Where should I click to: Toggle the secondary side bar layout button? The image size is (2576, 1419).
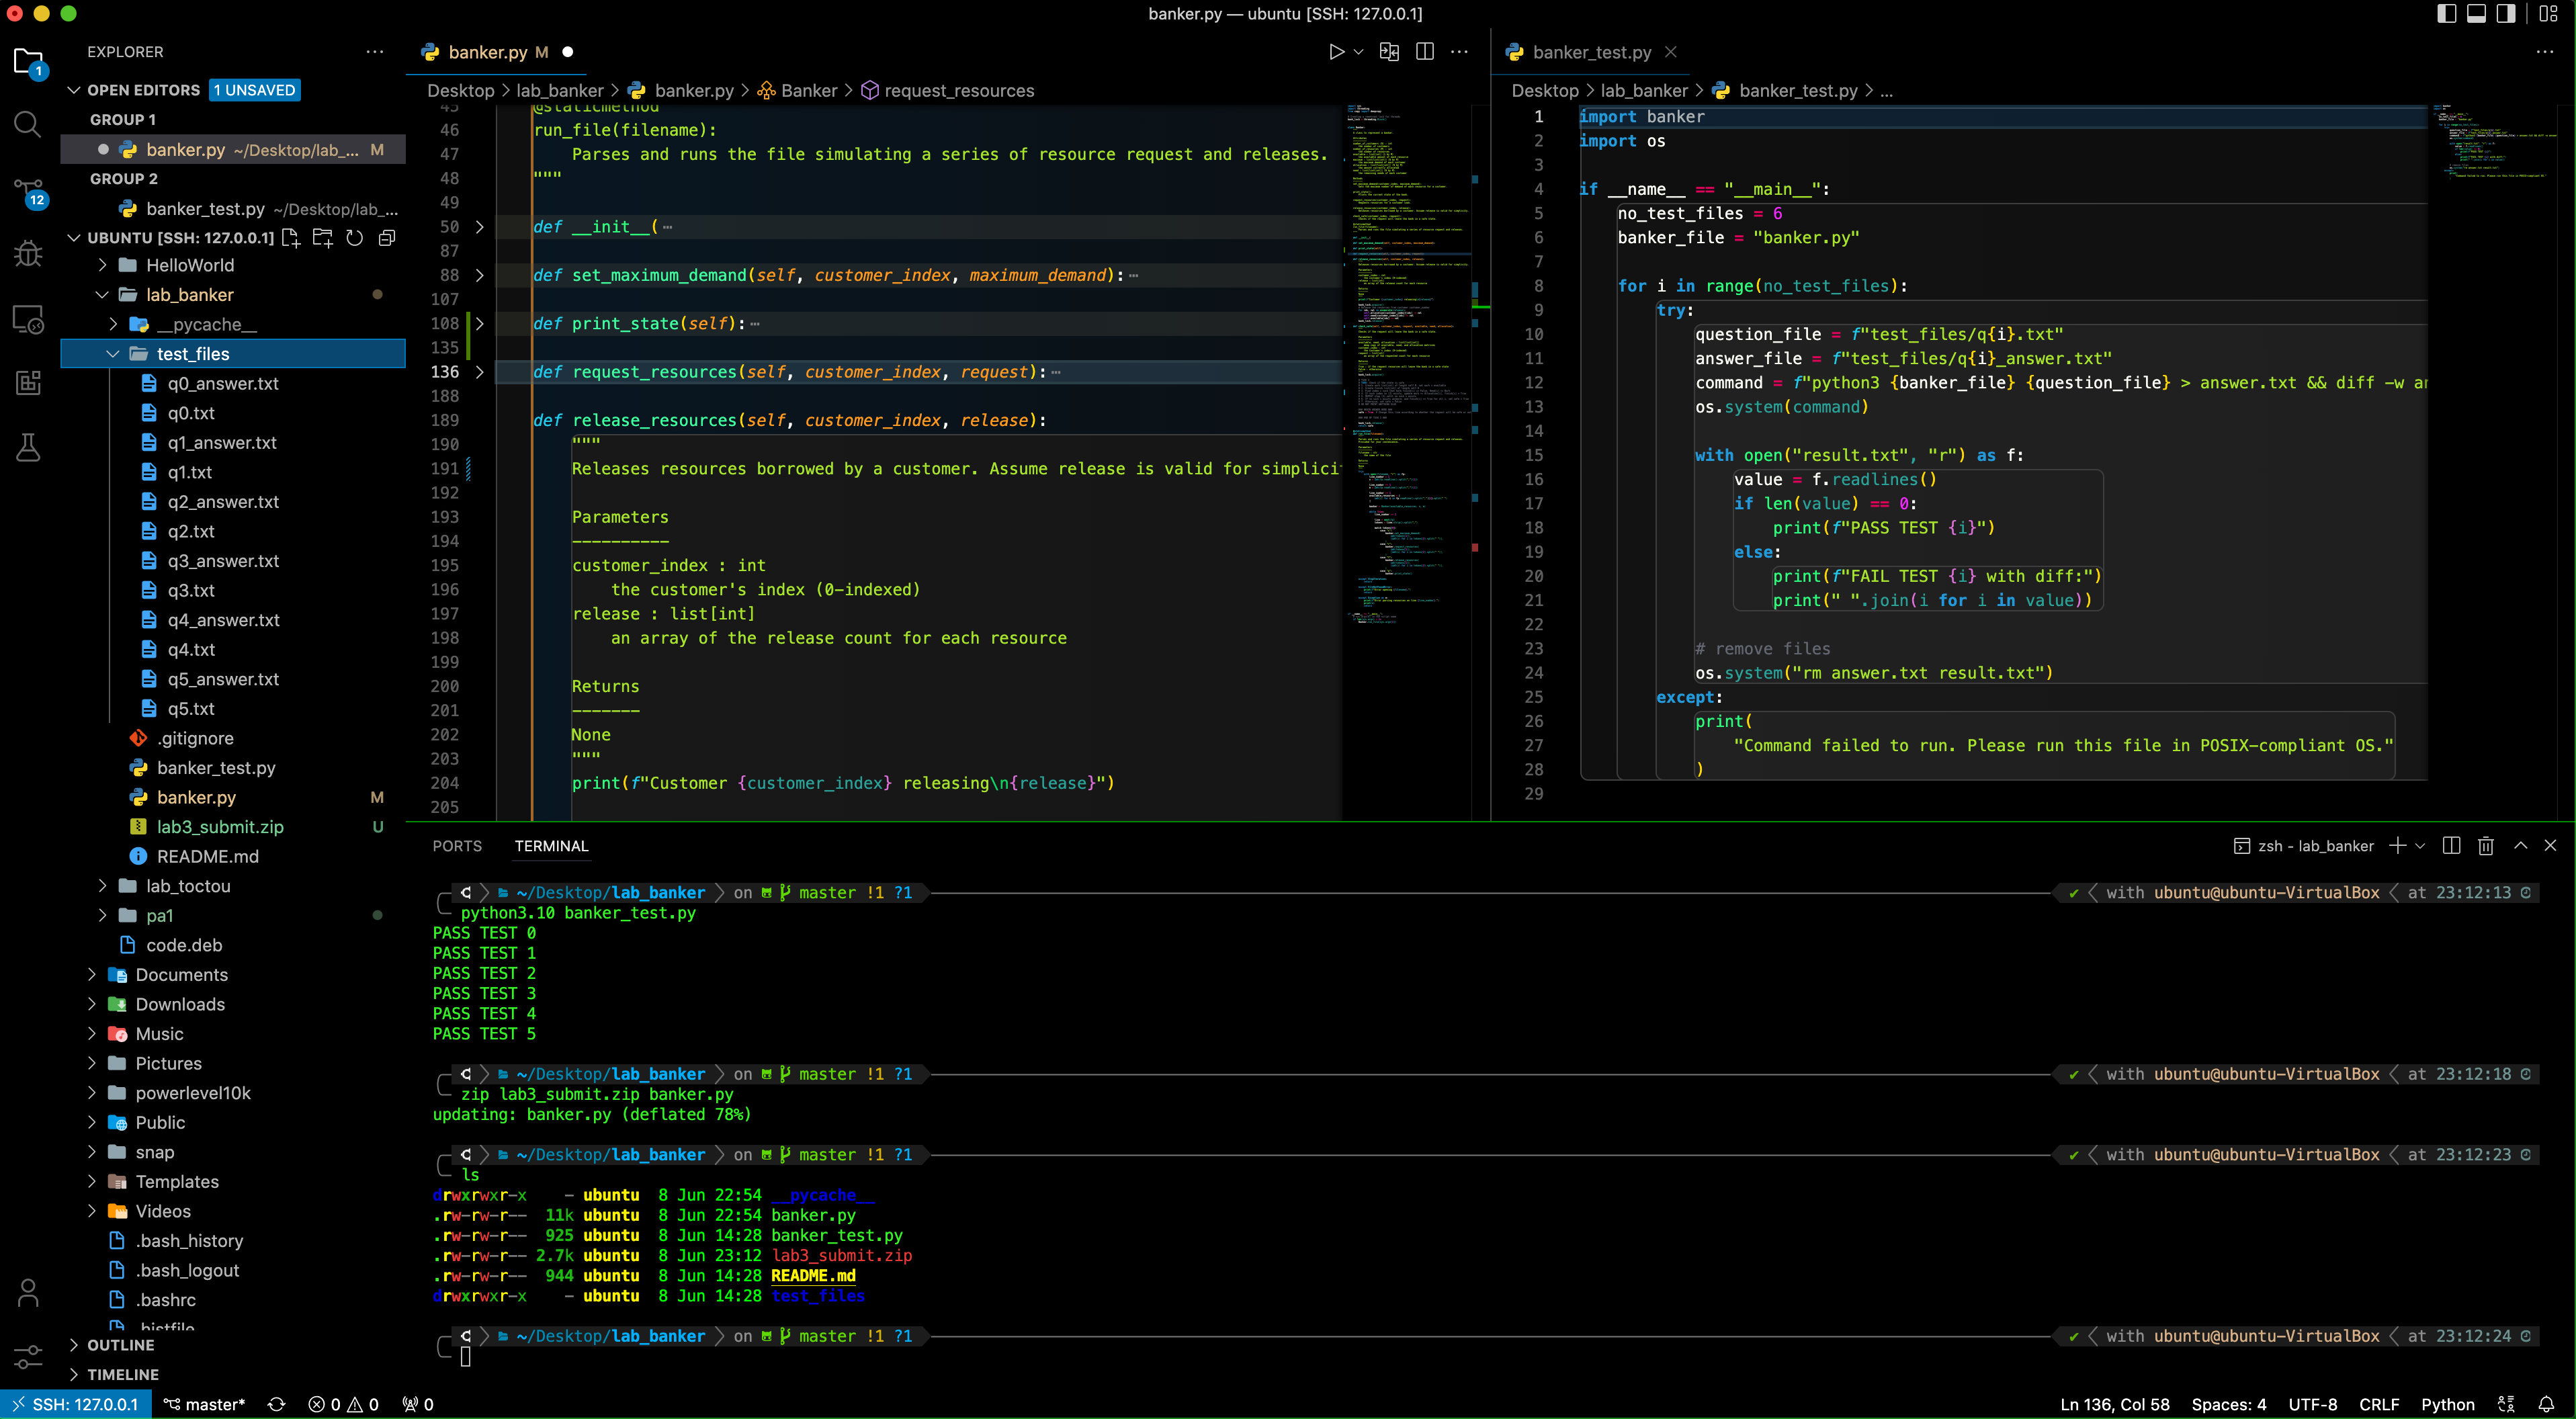point(2506,14)
